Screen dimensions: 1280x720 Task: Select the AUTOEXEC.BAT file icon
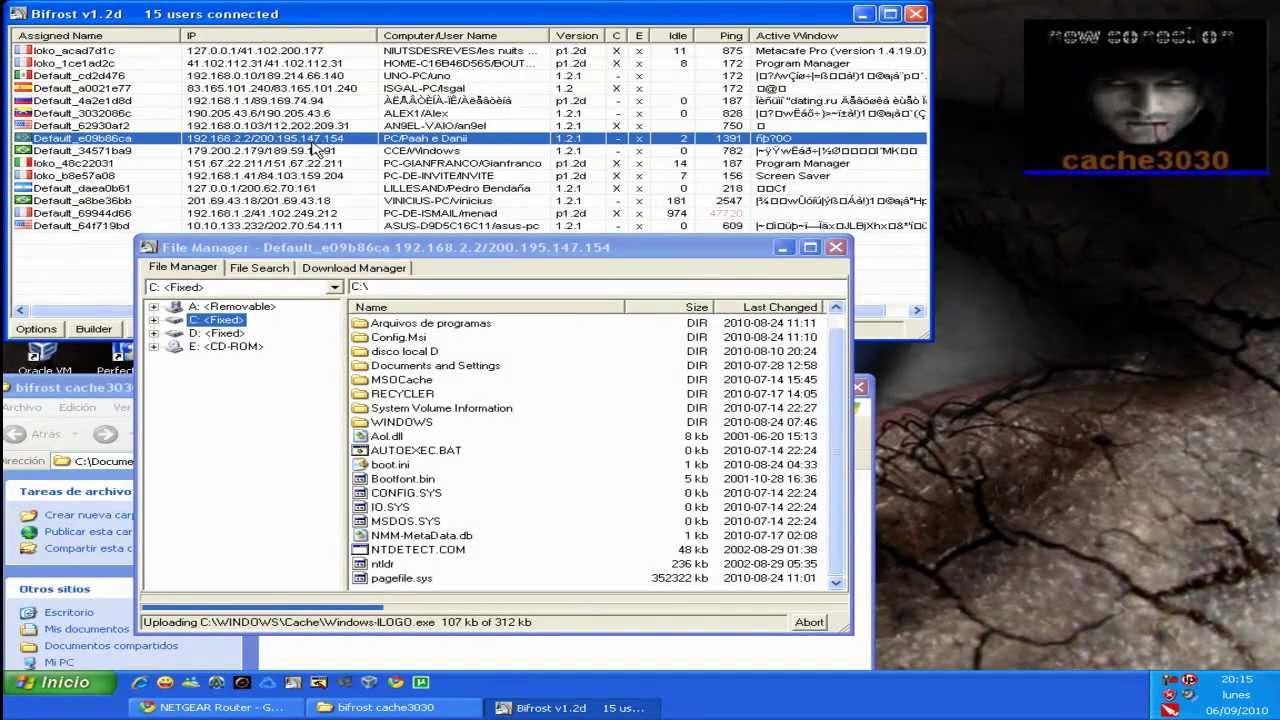360,450
